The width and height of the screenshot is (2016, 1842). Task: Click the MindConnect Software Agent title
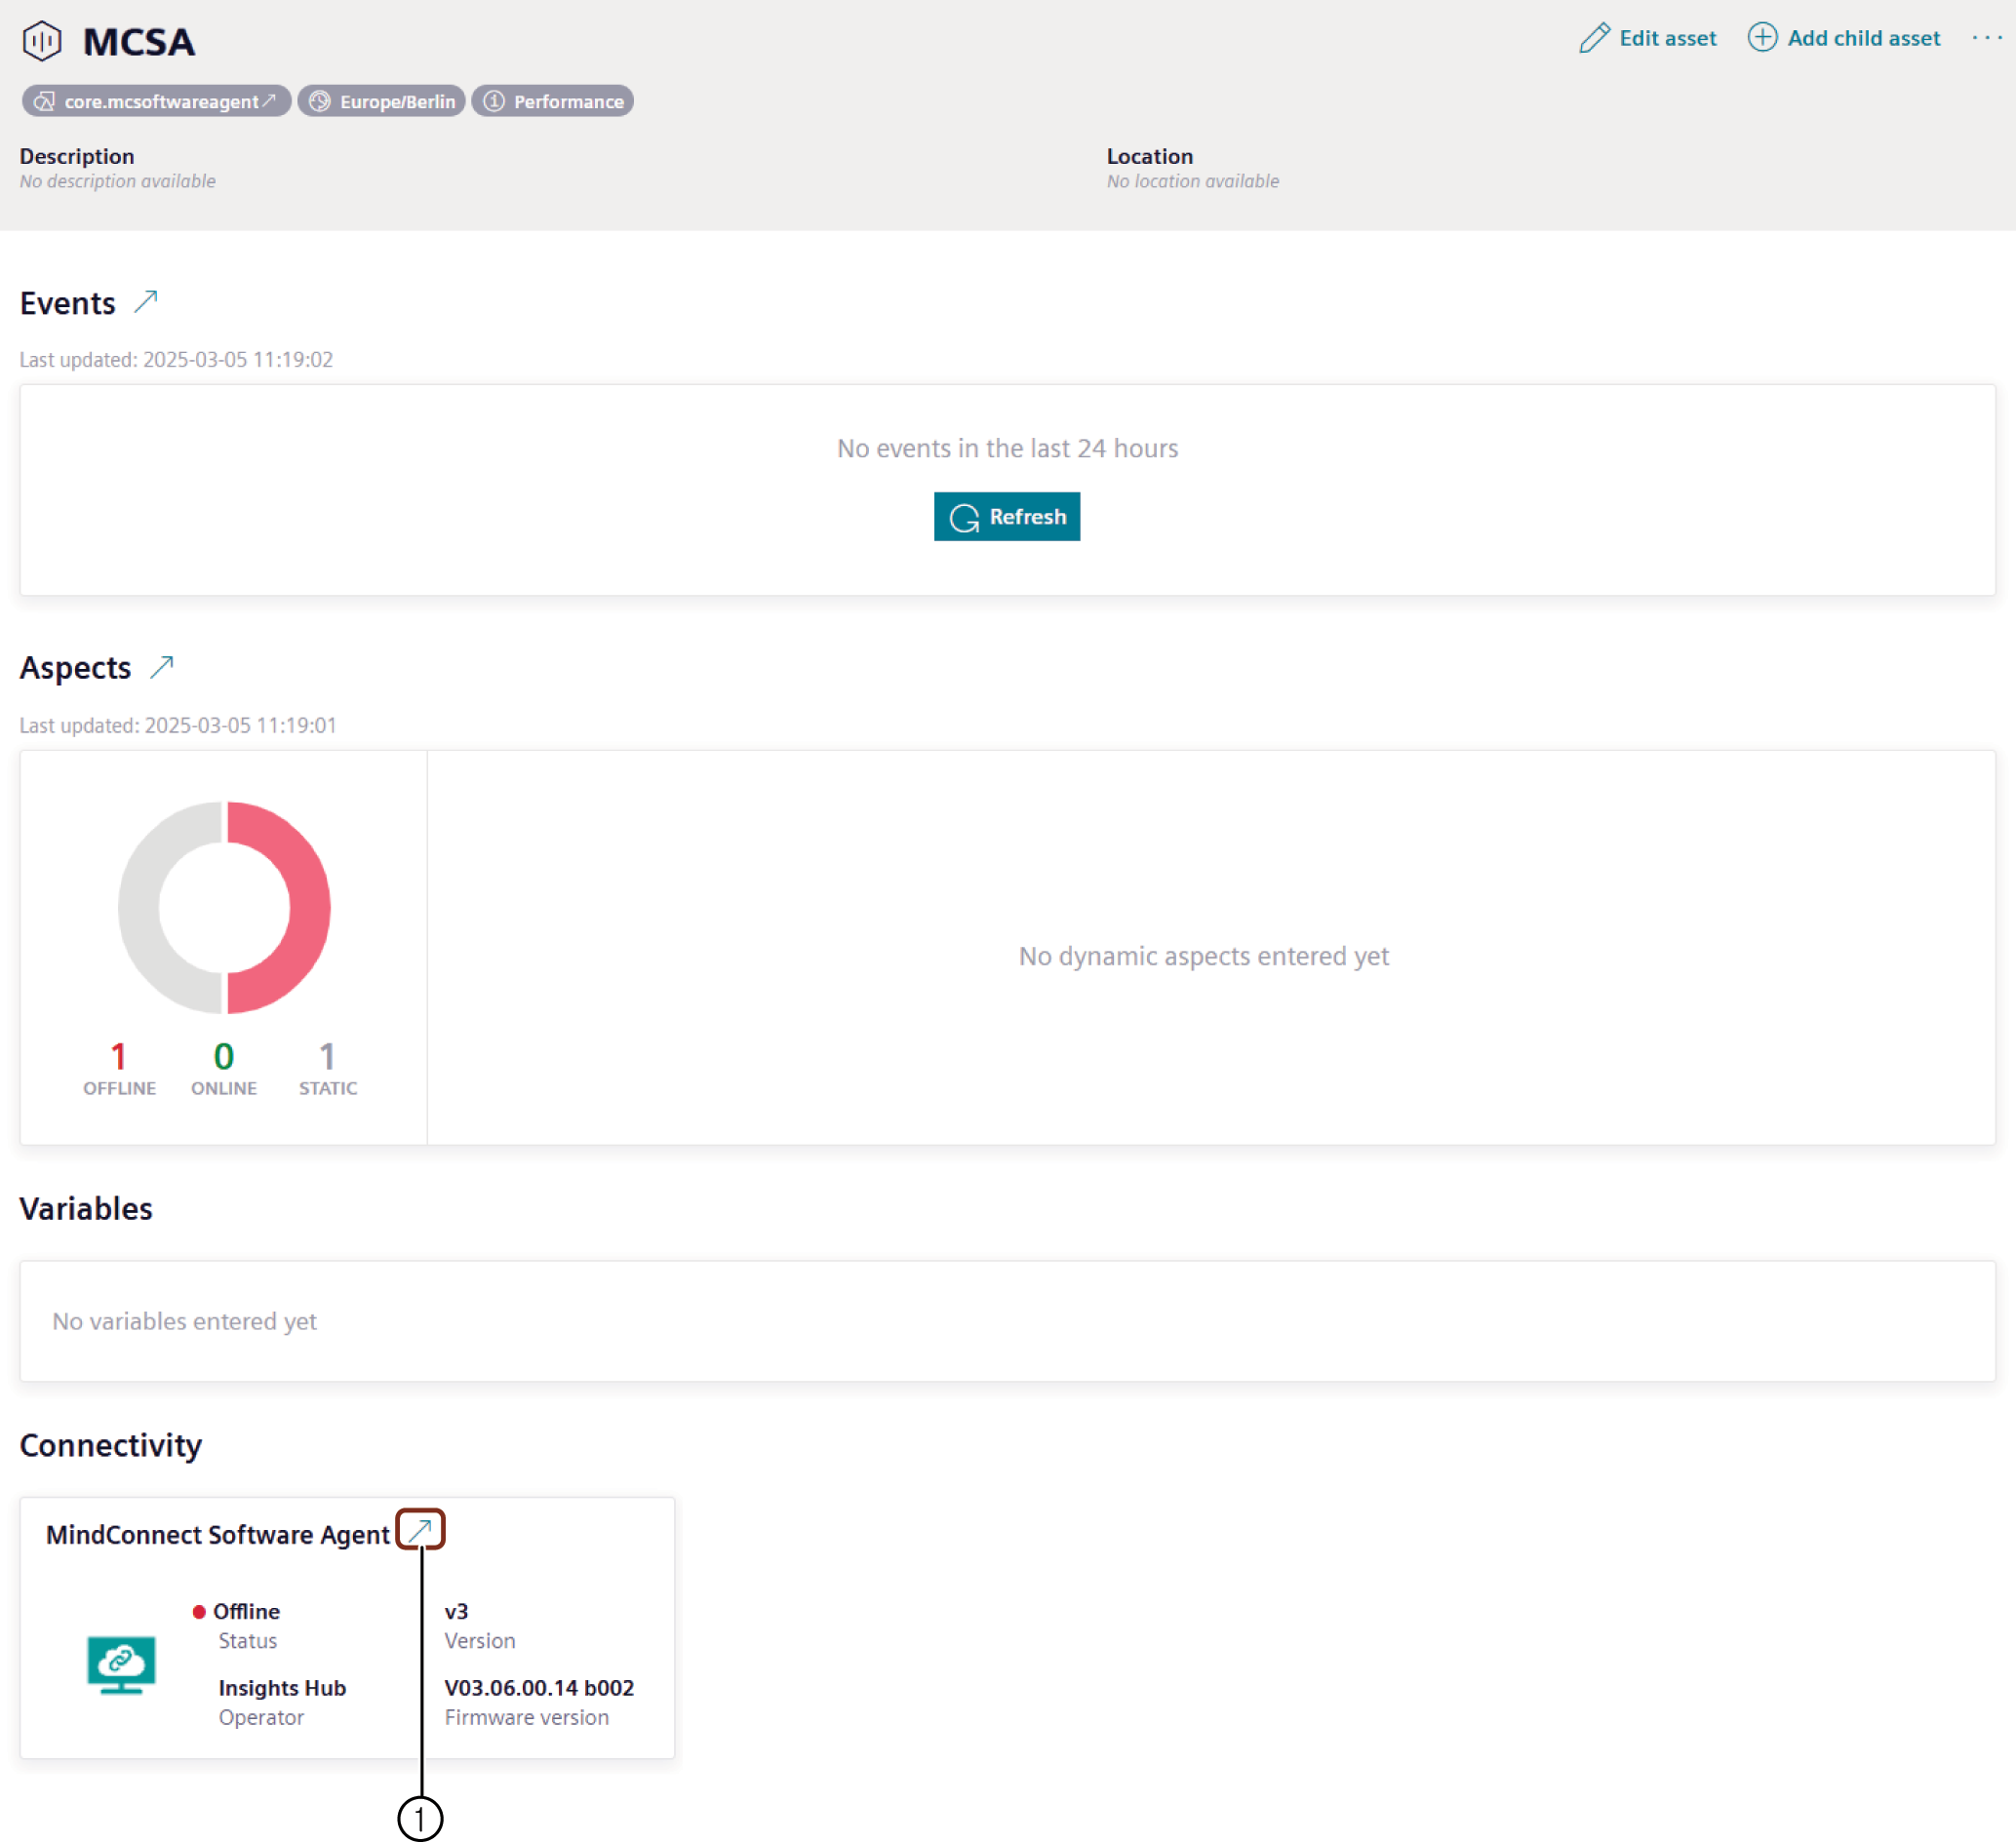click(x=218, y=1534)
